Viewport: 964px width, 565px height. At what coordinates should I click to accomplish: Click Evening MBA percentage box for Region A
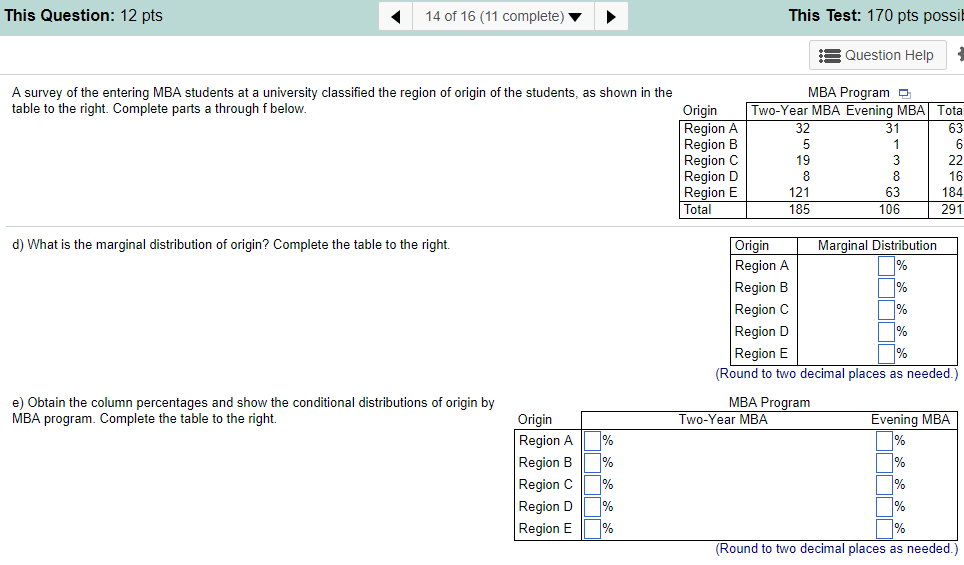point(884,441)
